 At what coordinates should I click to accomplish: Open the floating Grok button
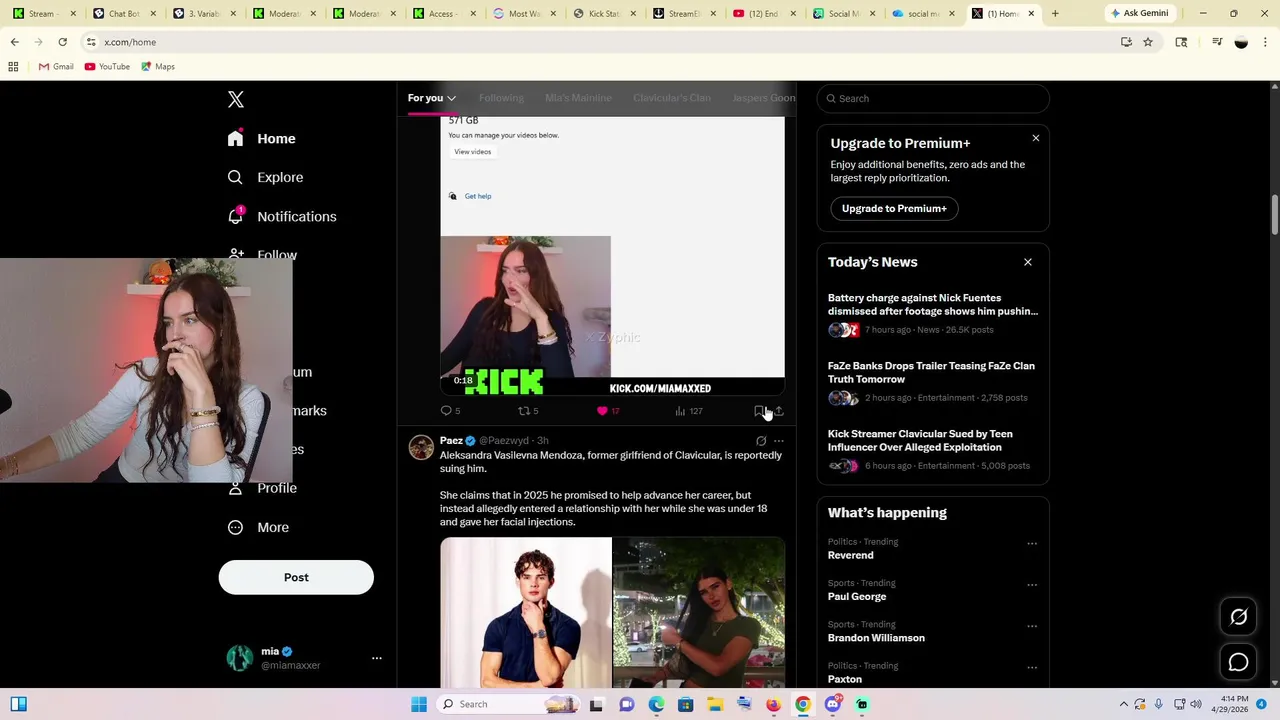pos(1238,617)
